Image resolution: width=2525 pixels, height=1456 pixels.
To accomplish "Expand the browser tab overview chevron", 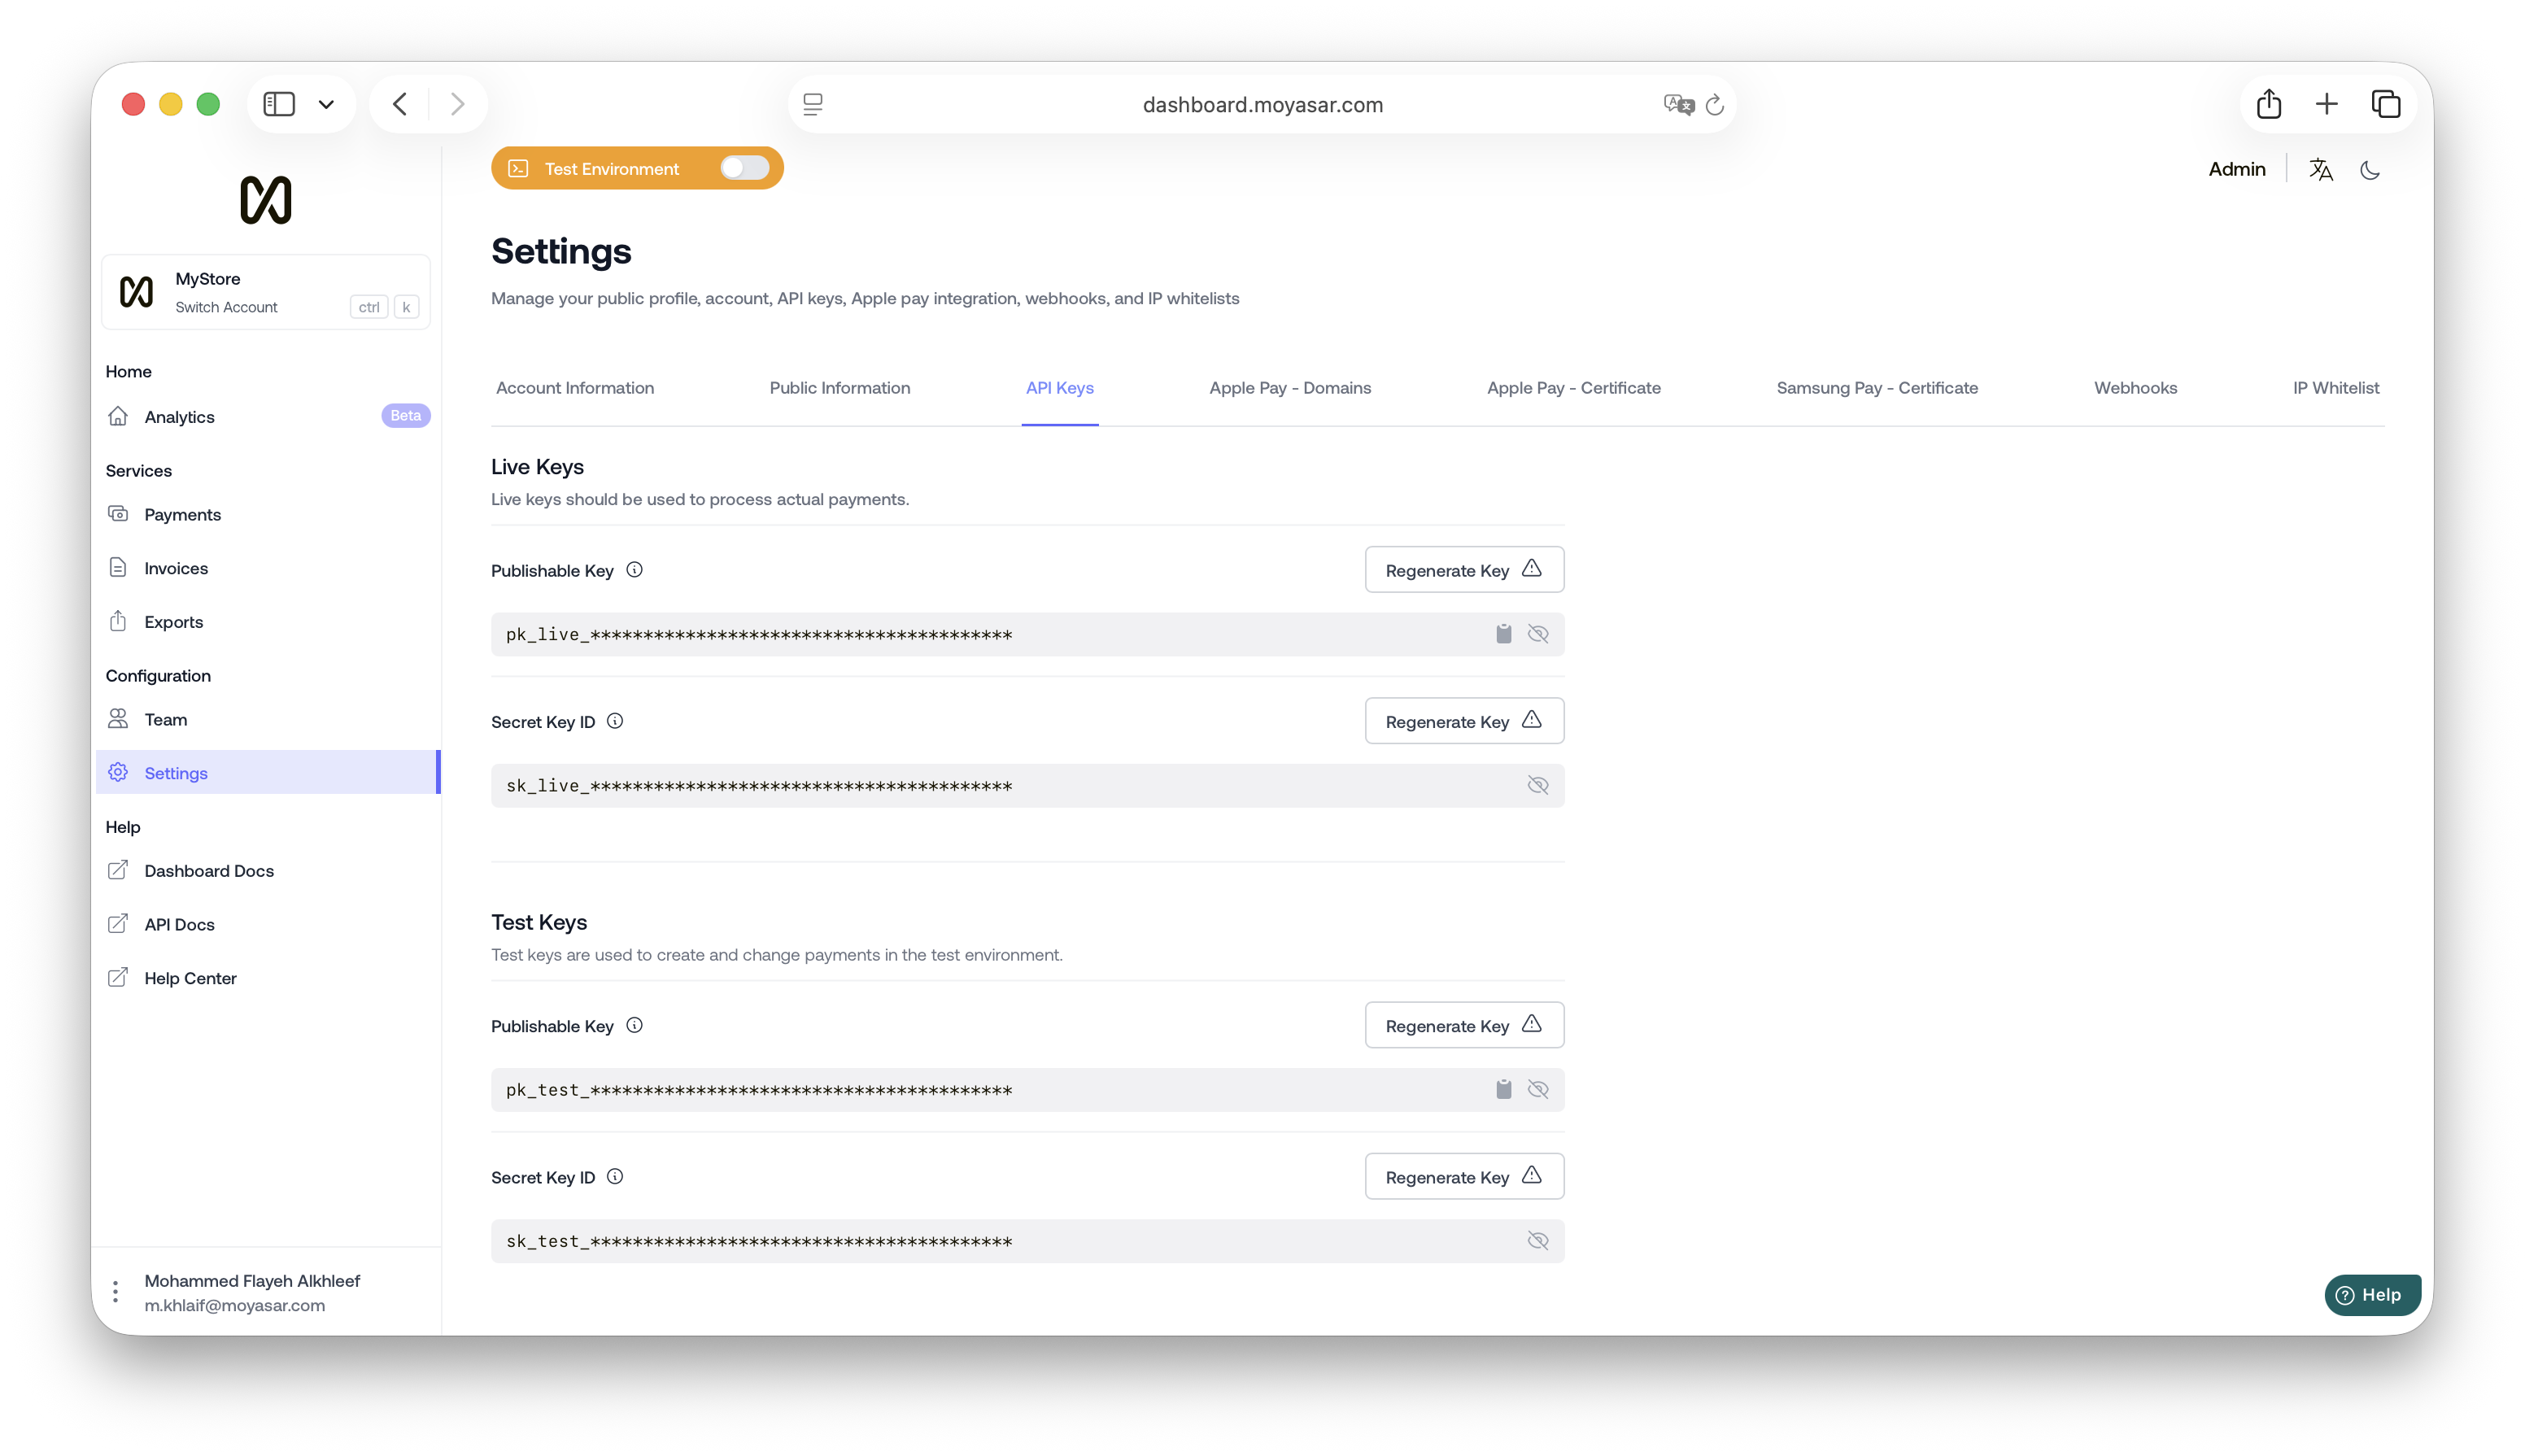I will point(327,104).
